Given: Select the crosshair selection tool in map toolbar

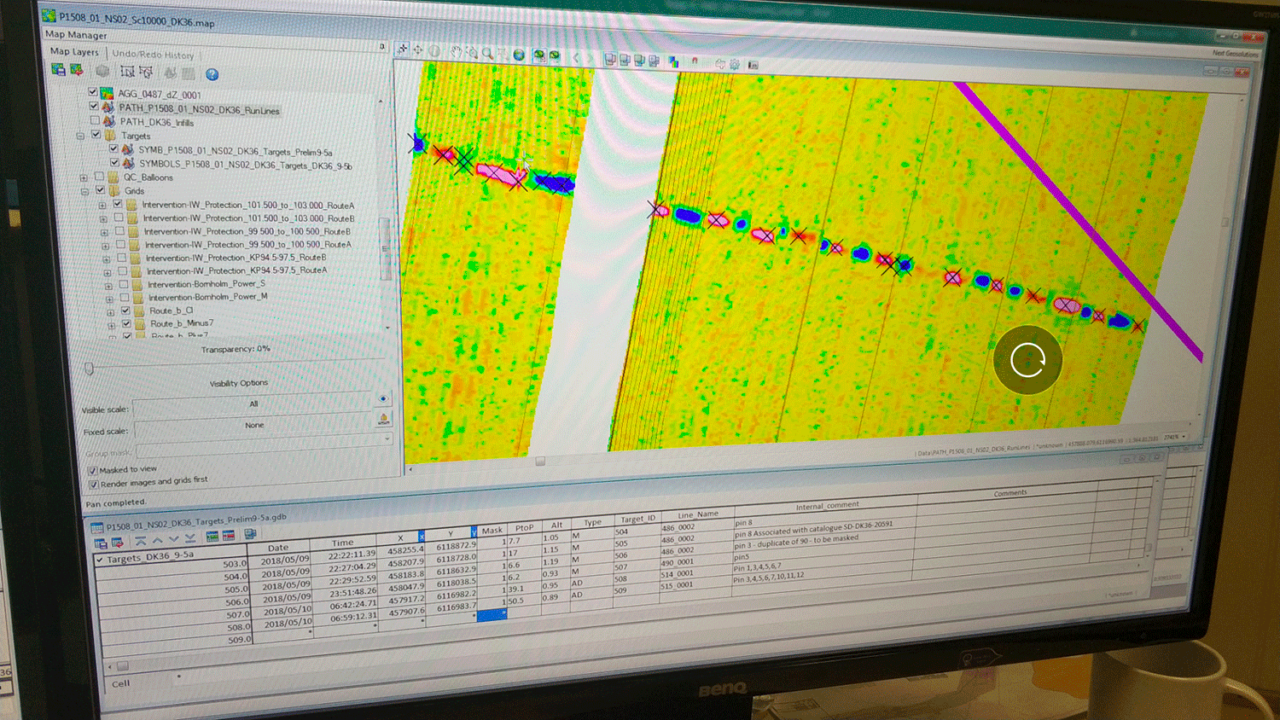Looking at the screenshot, I should click(x=402, y=48).
